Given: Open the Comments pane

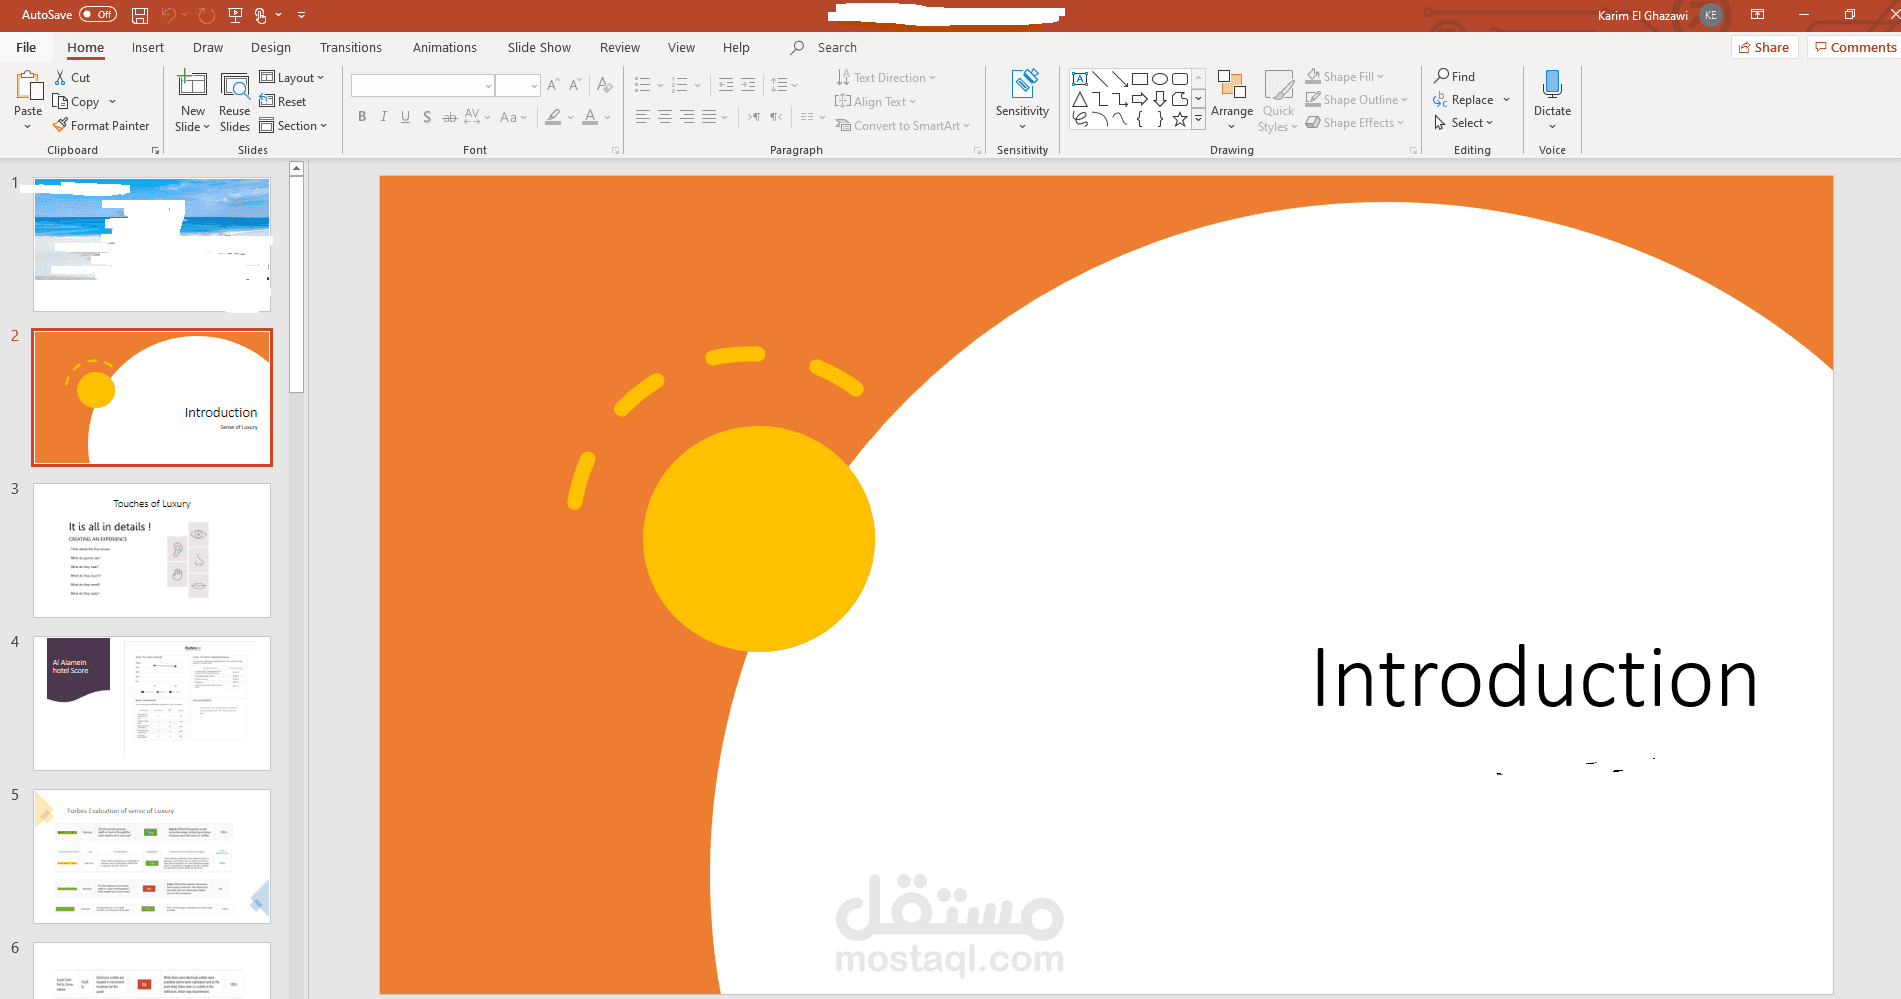Looking at the screenshot, I should coord(1855,47).
